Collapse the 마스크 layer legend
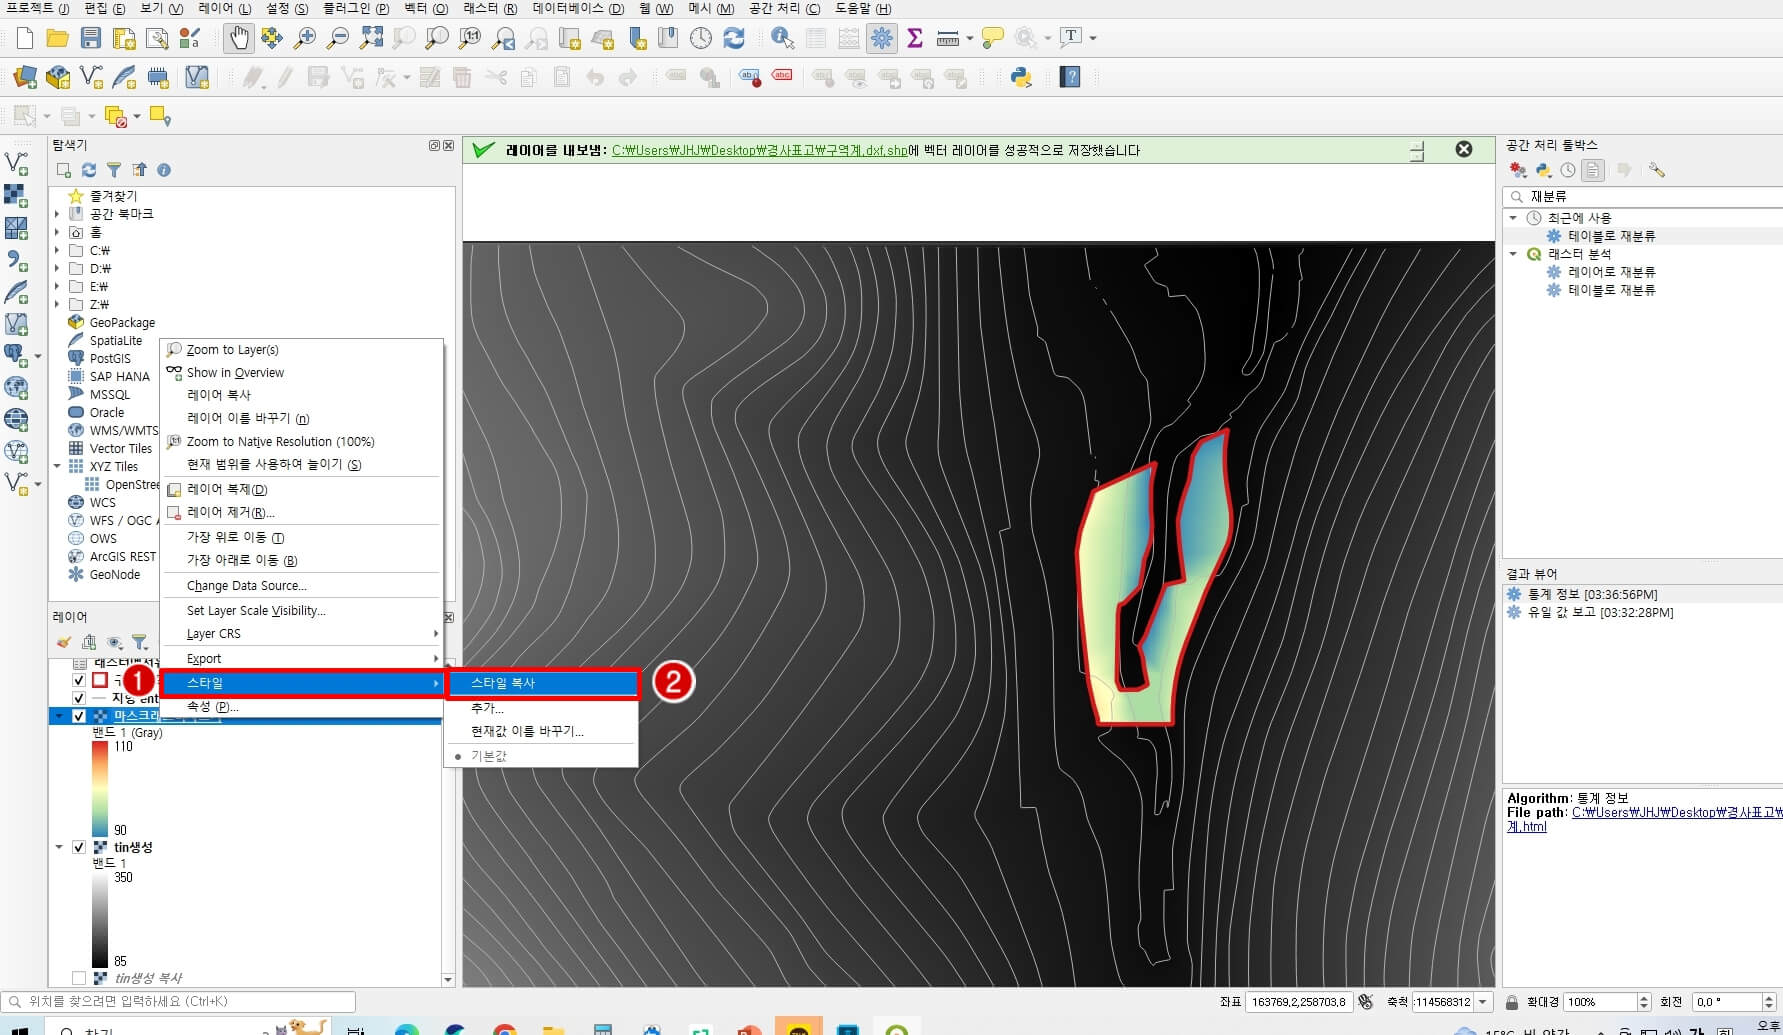The width and height of the screenshot is (1783, 1035). [x=60, y=716]
